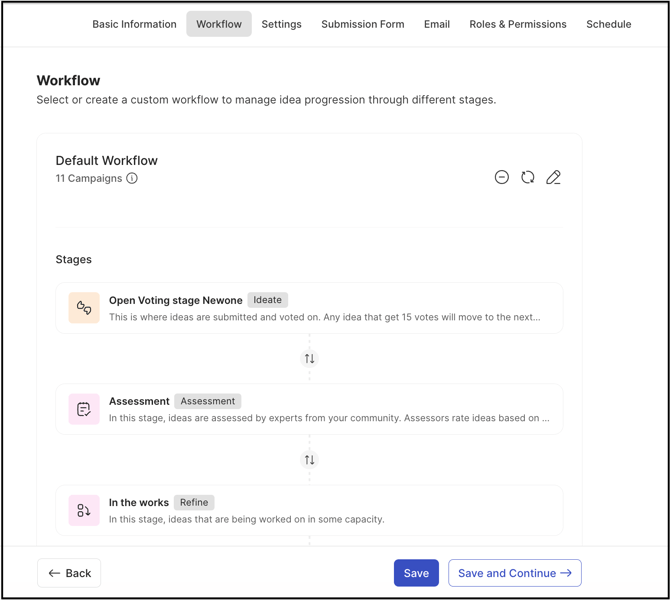Image resolution: width=670 pixels, height=600 pixels.
Task: Swap order arrows between Open Voting and Assessment
Action: 309,359
